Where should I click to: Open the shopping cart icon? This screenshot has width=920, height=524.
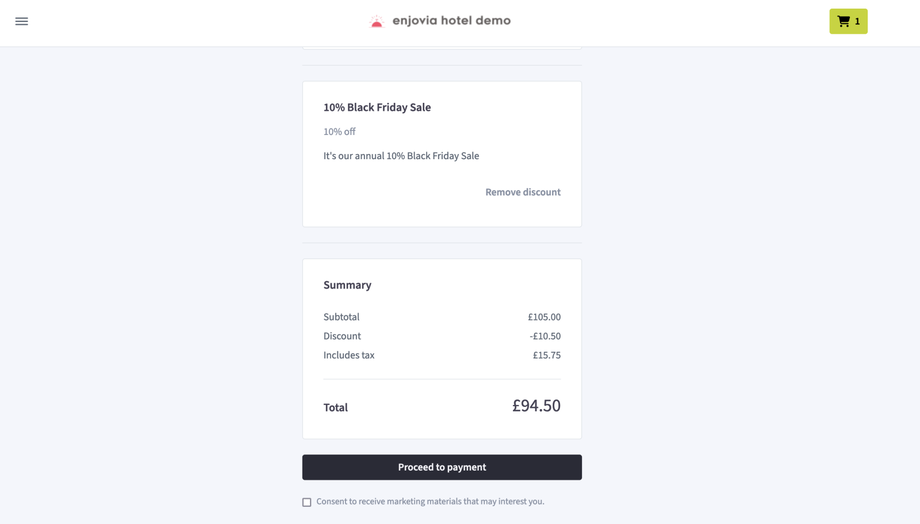click(x=843, y=21)
